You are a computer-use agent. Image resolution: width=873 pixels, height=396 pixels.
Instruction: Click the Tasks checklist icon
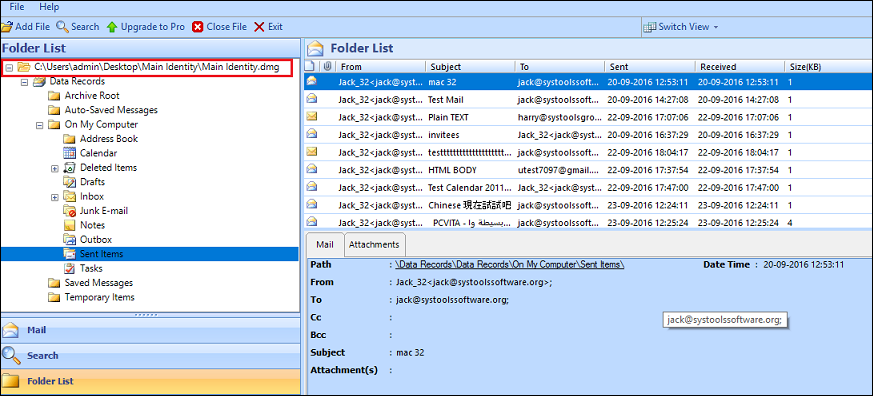pyautogui.click(x=70, y=268)
